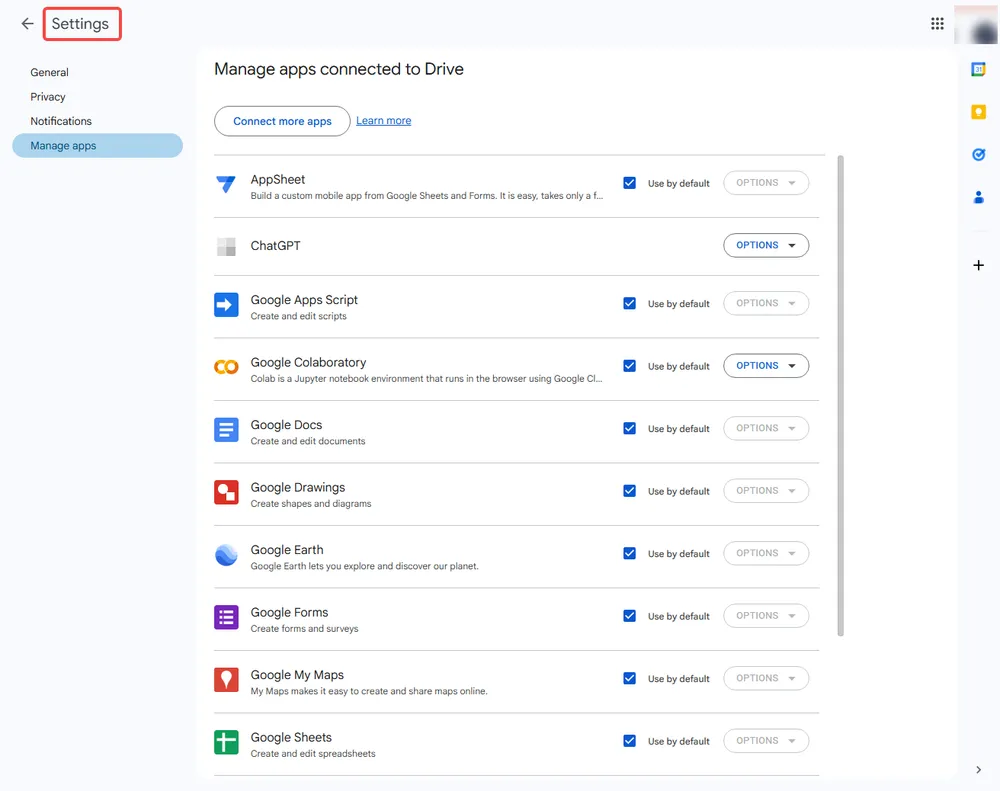Viewport: 1000px width, 791px height.
Task: Click the AppSheet description text
Action: 426,196
